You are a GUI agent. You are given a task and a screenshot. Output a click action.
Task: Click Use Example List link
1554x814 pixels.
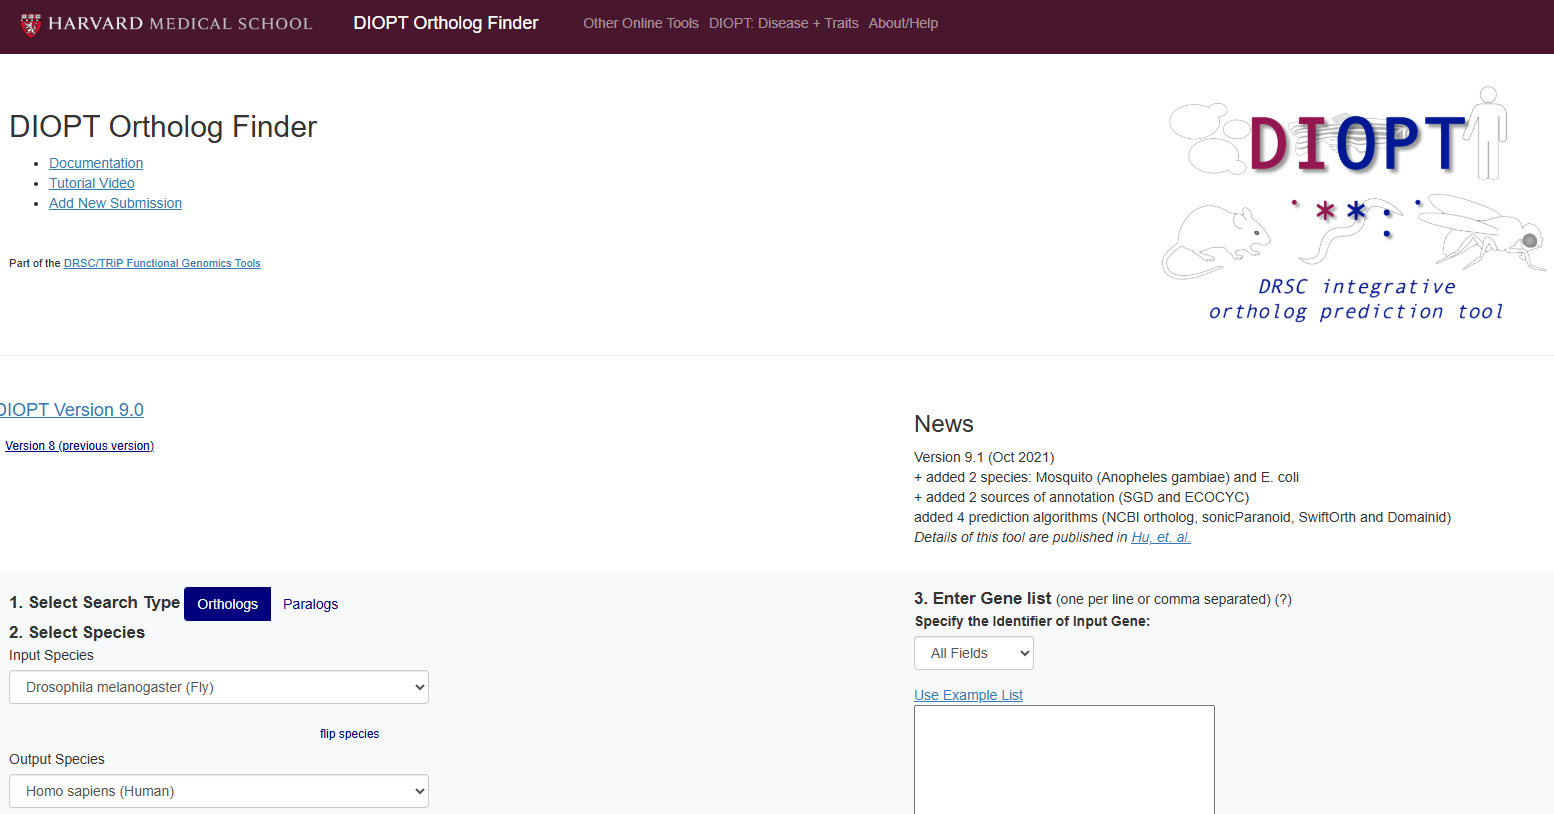click(x=968, y=695)
